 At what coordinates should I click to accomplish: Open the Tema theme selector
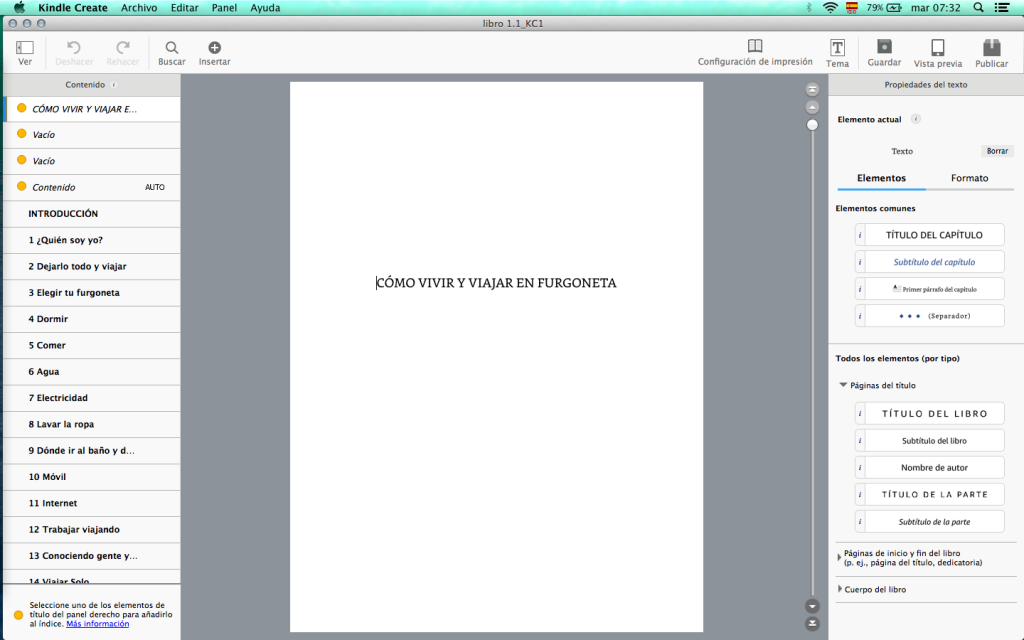pyautogui.click(x=837, y=48)
